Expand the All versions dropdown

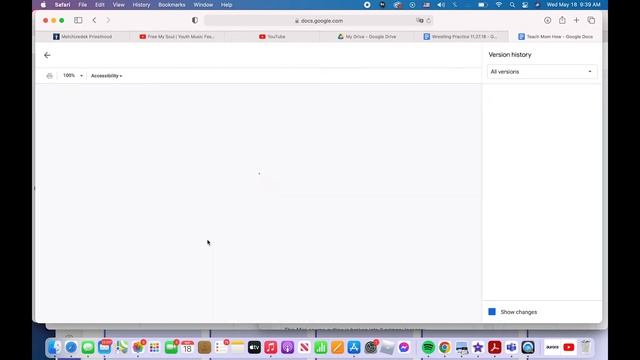[x=542, y=72]
